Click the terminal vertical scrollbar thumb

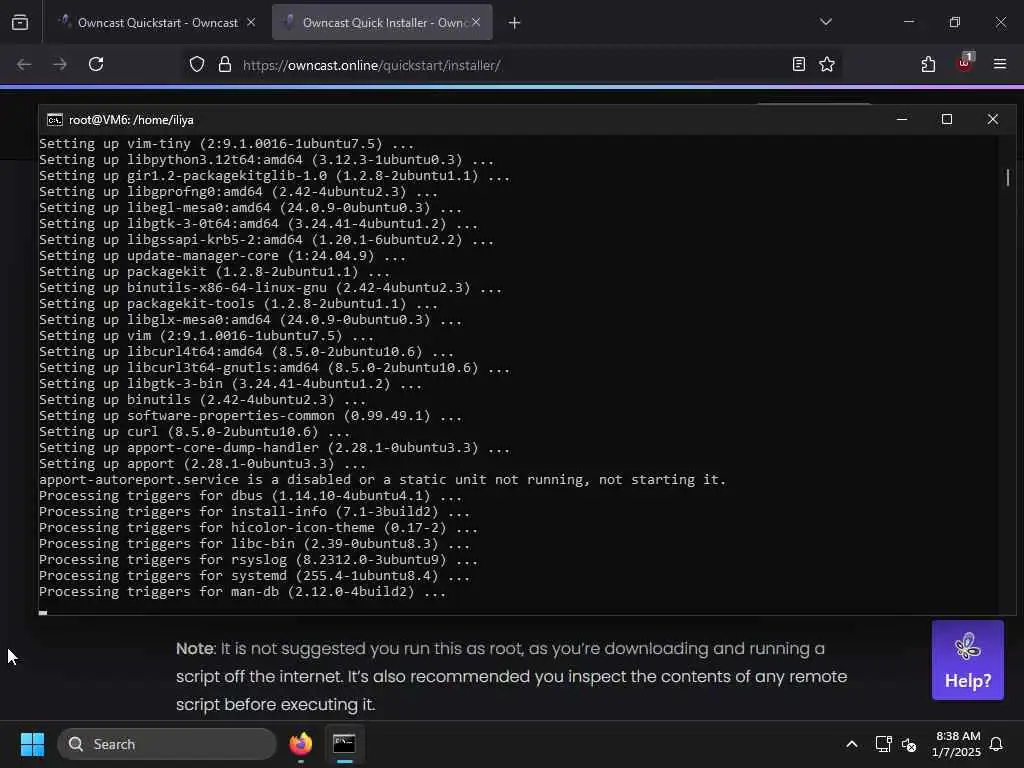(1008, 177)
